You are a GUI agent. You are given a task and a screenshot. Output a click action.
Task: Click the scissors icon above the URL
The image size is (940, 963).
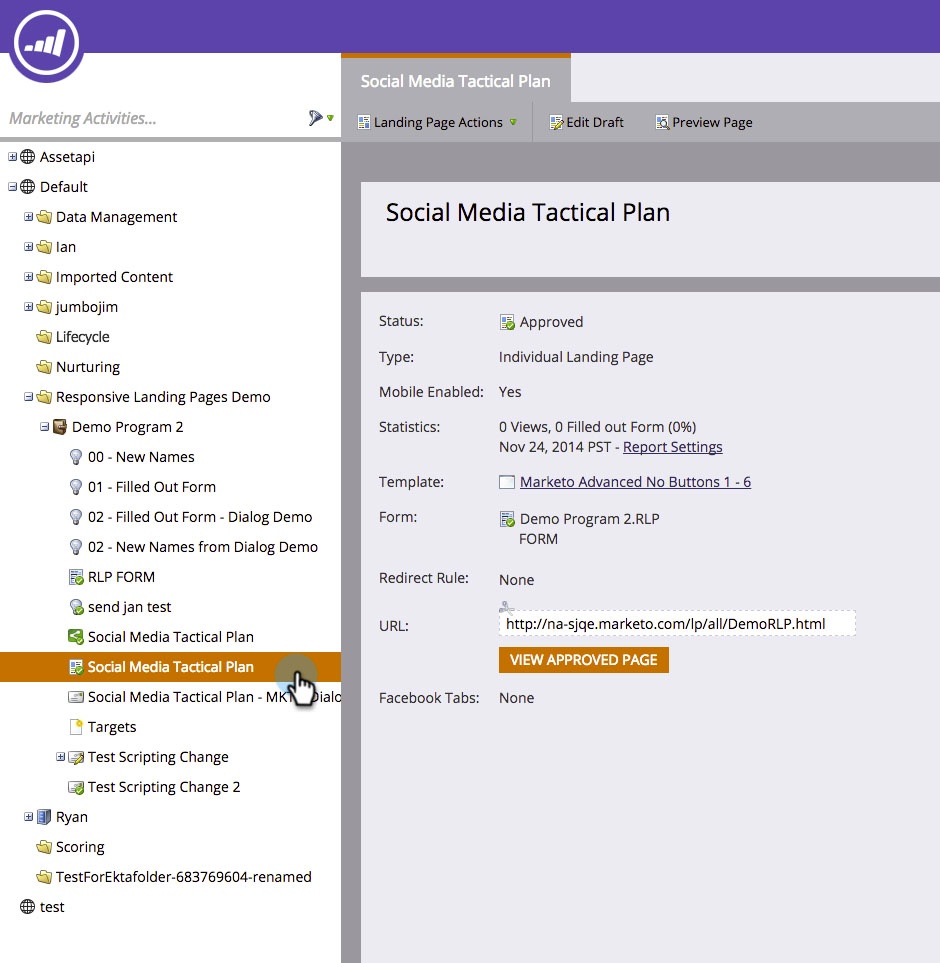(506, 608)
